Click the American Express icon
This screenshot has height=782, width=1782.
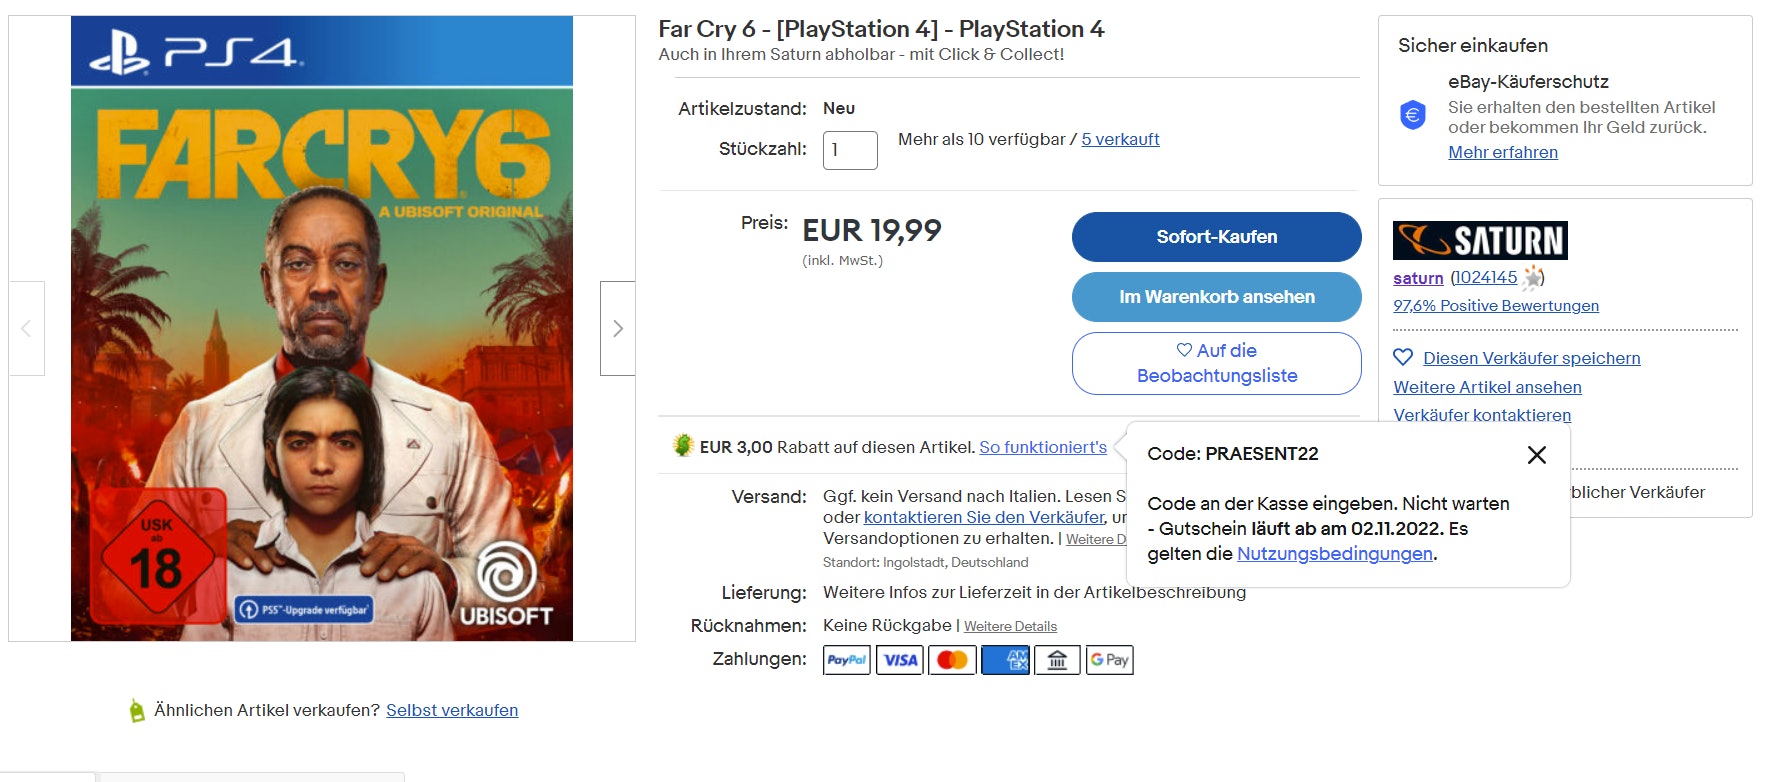1005,660
